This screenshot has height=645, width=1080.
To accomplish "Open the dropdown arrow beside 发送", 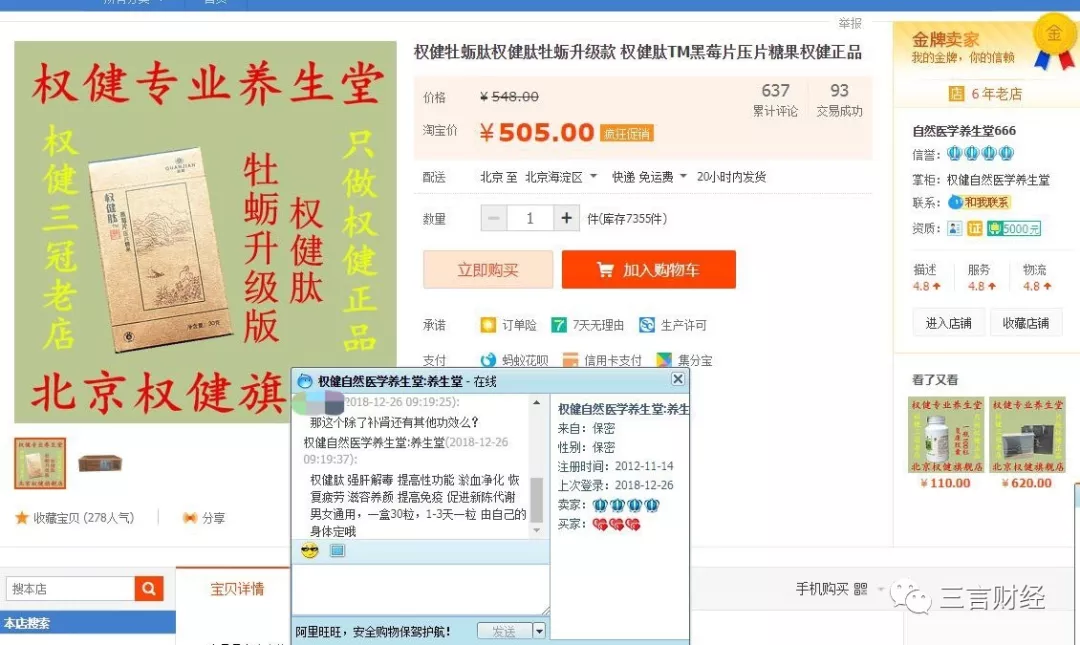I will [x=539, y=631].
